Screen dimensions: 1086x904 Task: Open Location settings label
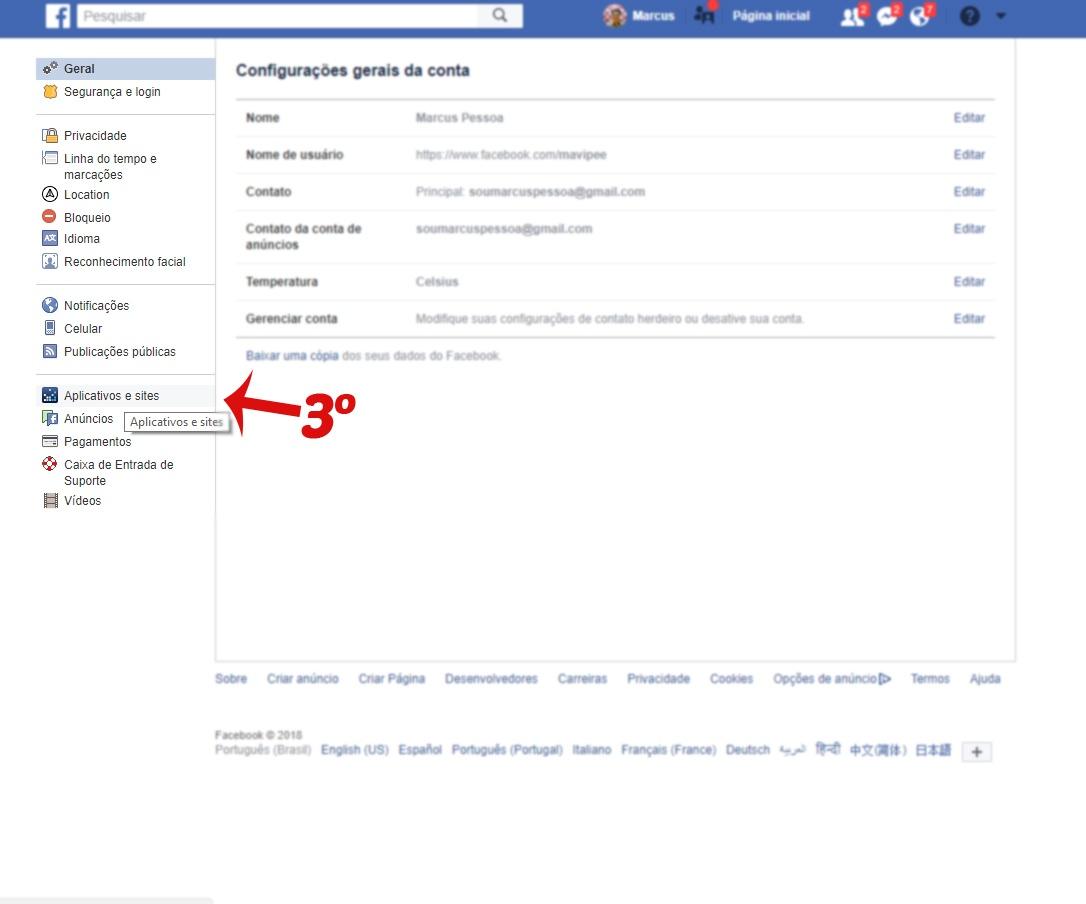click(87, 195)
